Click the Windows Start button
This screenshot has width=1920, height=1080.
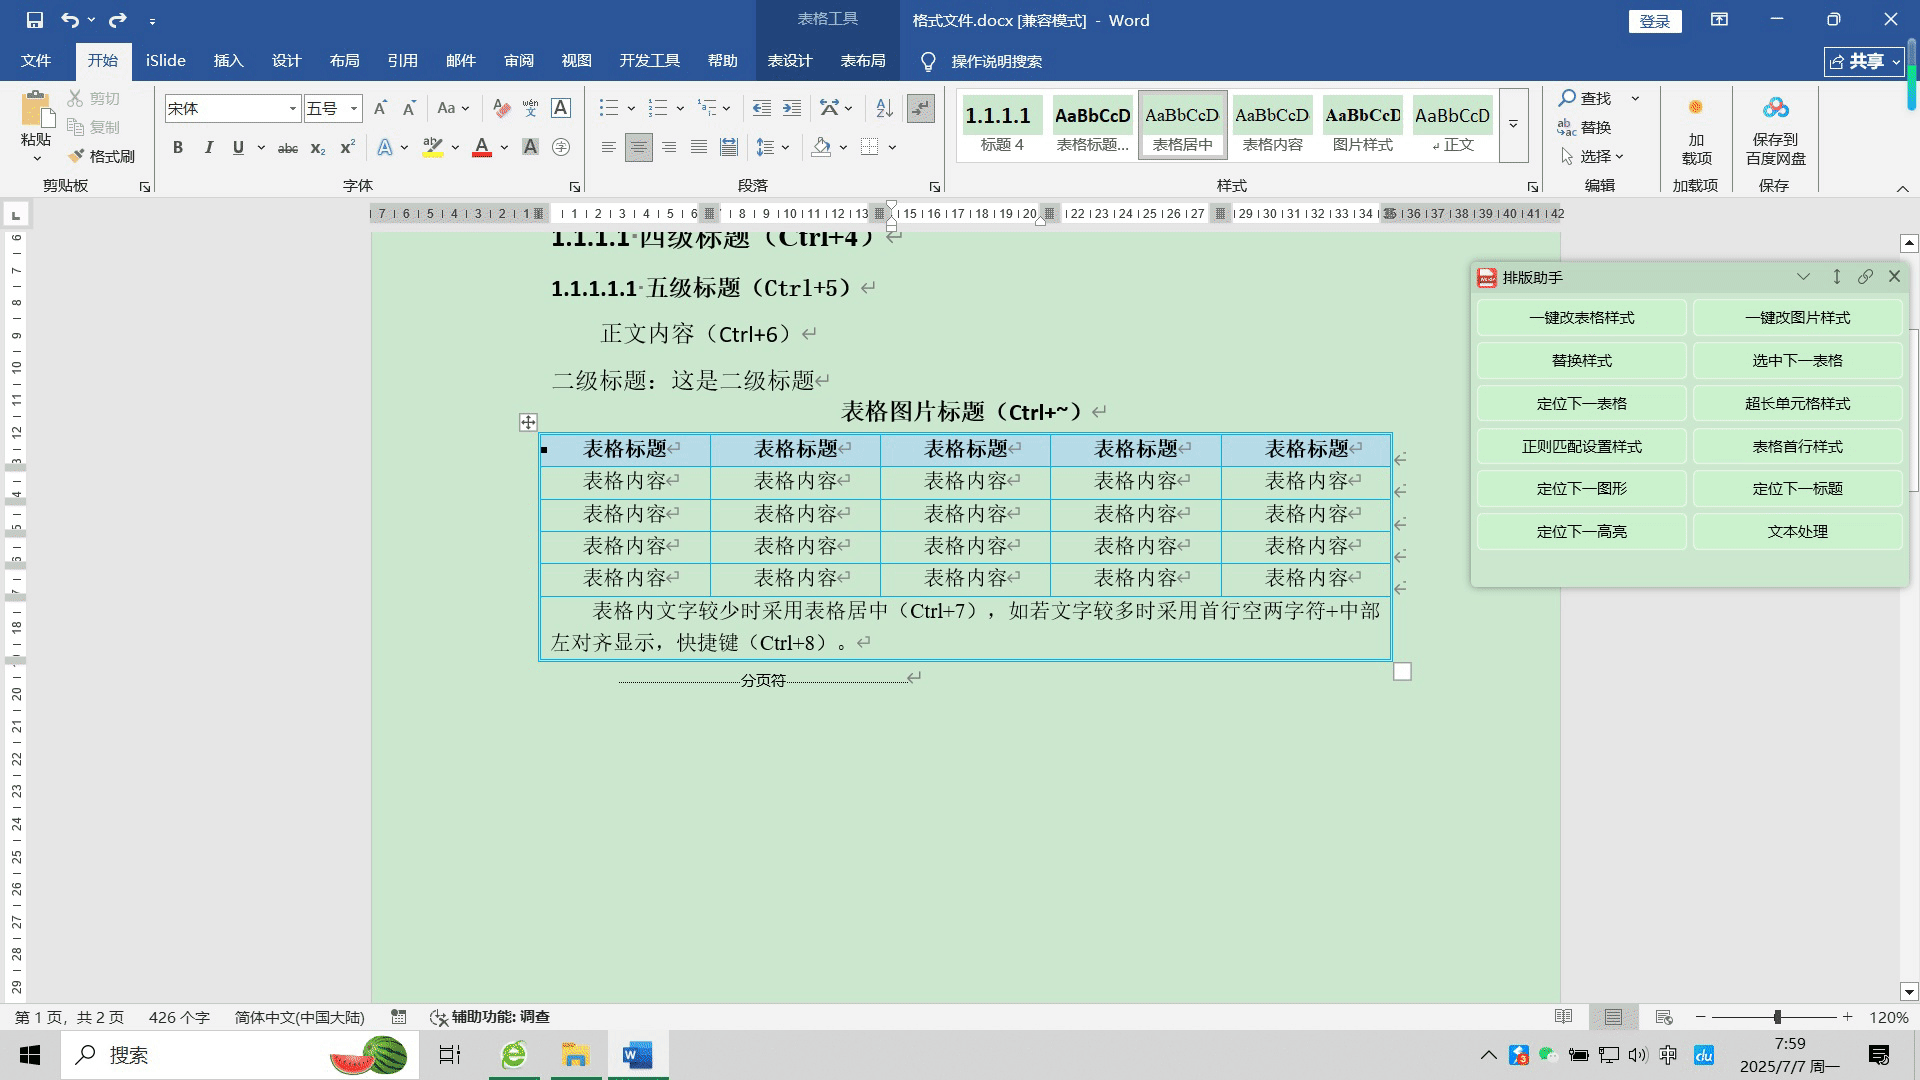point(30,1055)
